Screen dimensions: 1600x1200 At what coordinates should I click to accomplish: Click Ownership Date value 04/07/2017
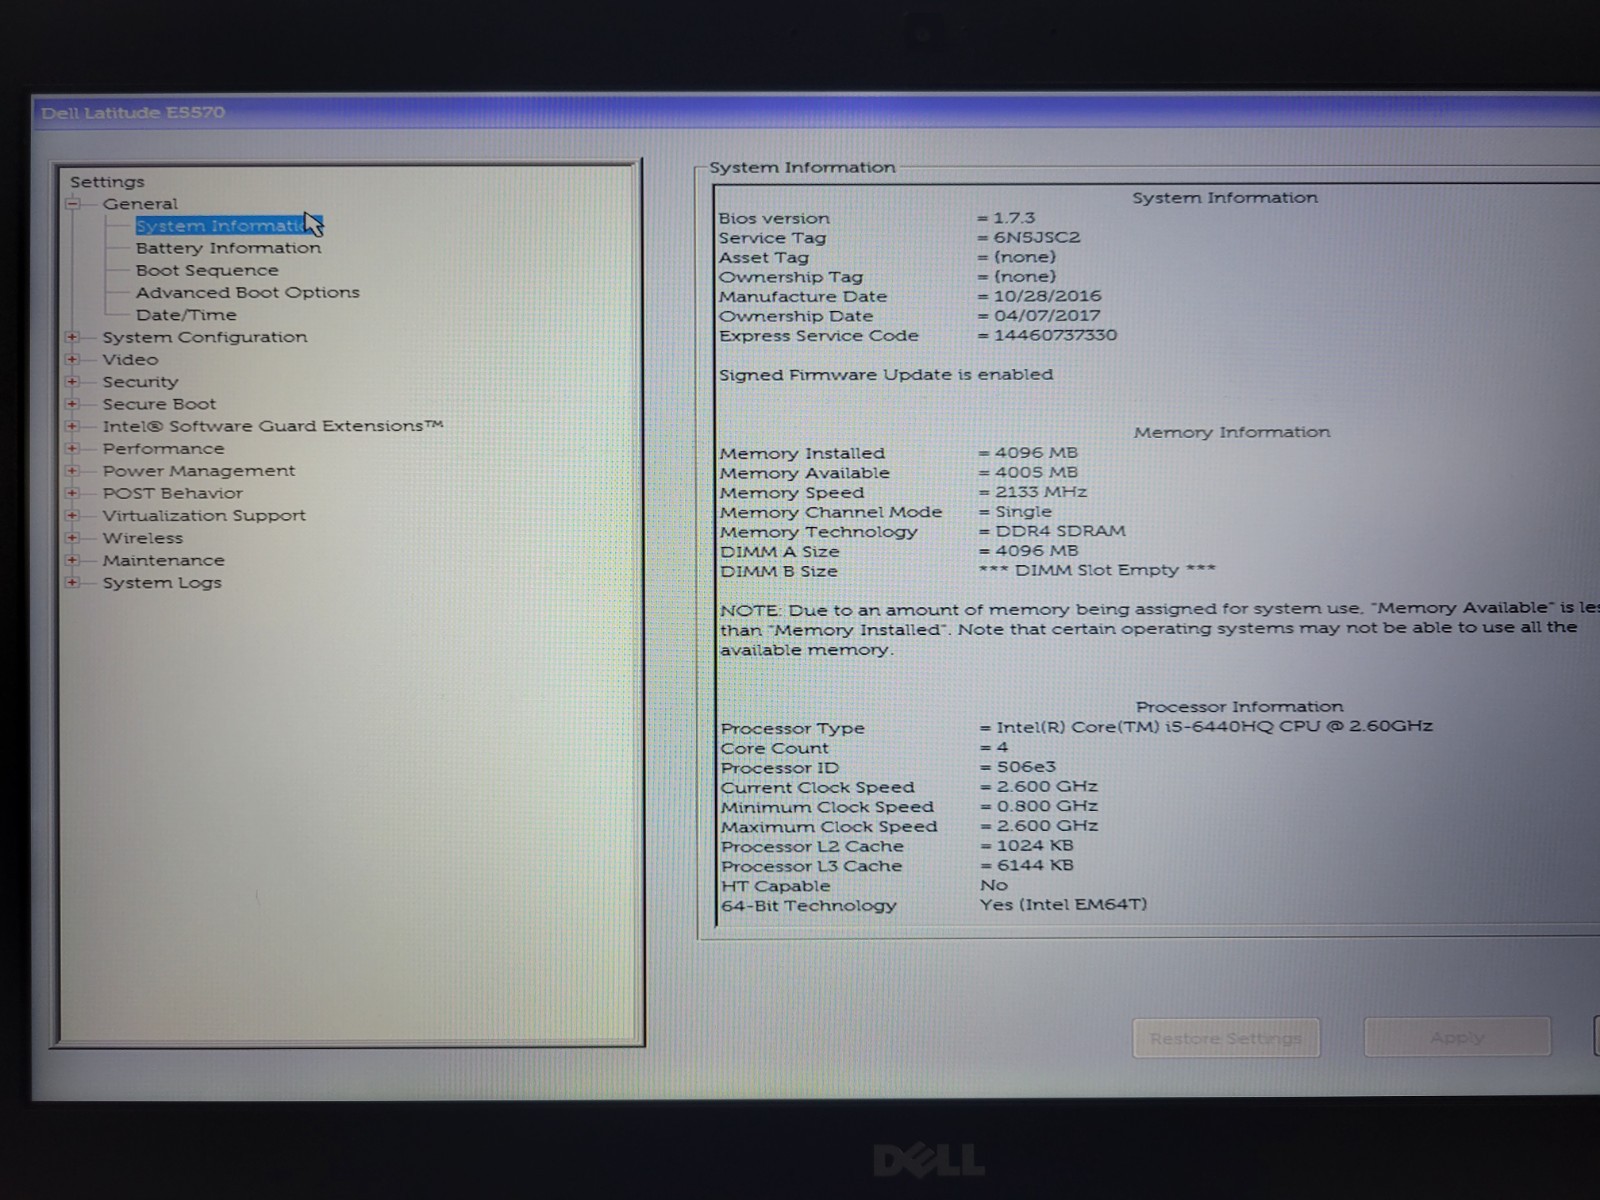point(1047,316)
